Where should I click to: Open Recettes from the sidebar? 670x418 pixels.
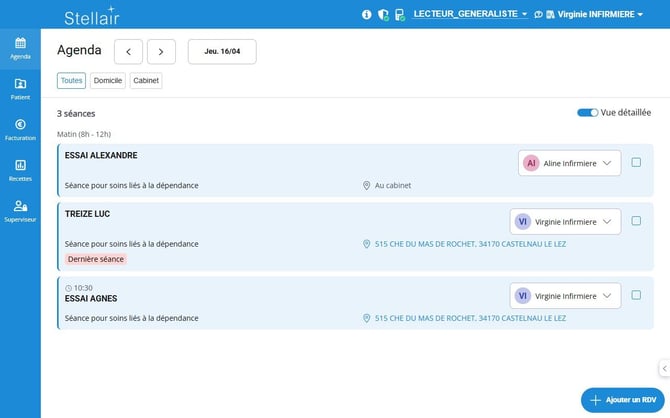pyautogui.click(x=20, y=169)
